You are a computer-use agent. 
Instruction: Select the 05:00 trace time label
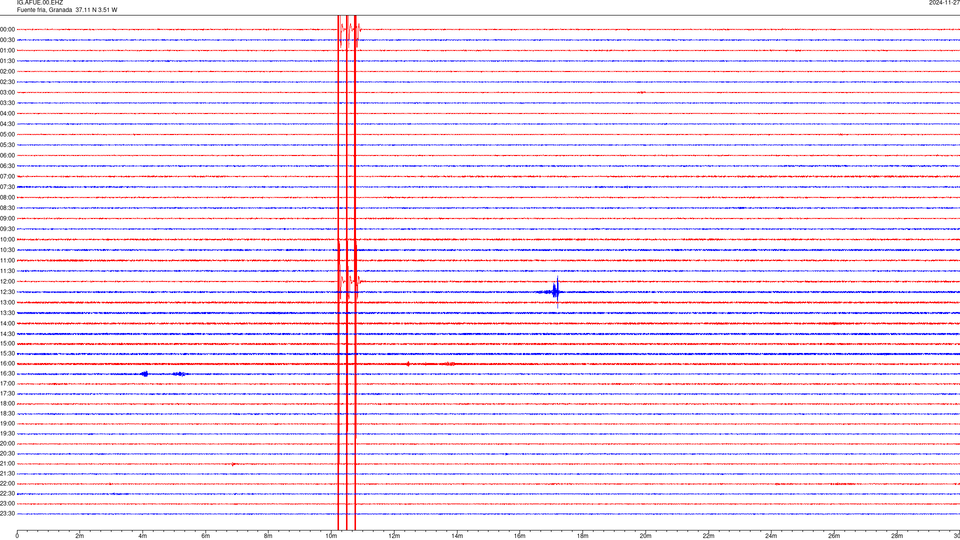7,135
